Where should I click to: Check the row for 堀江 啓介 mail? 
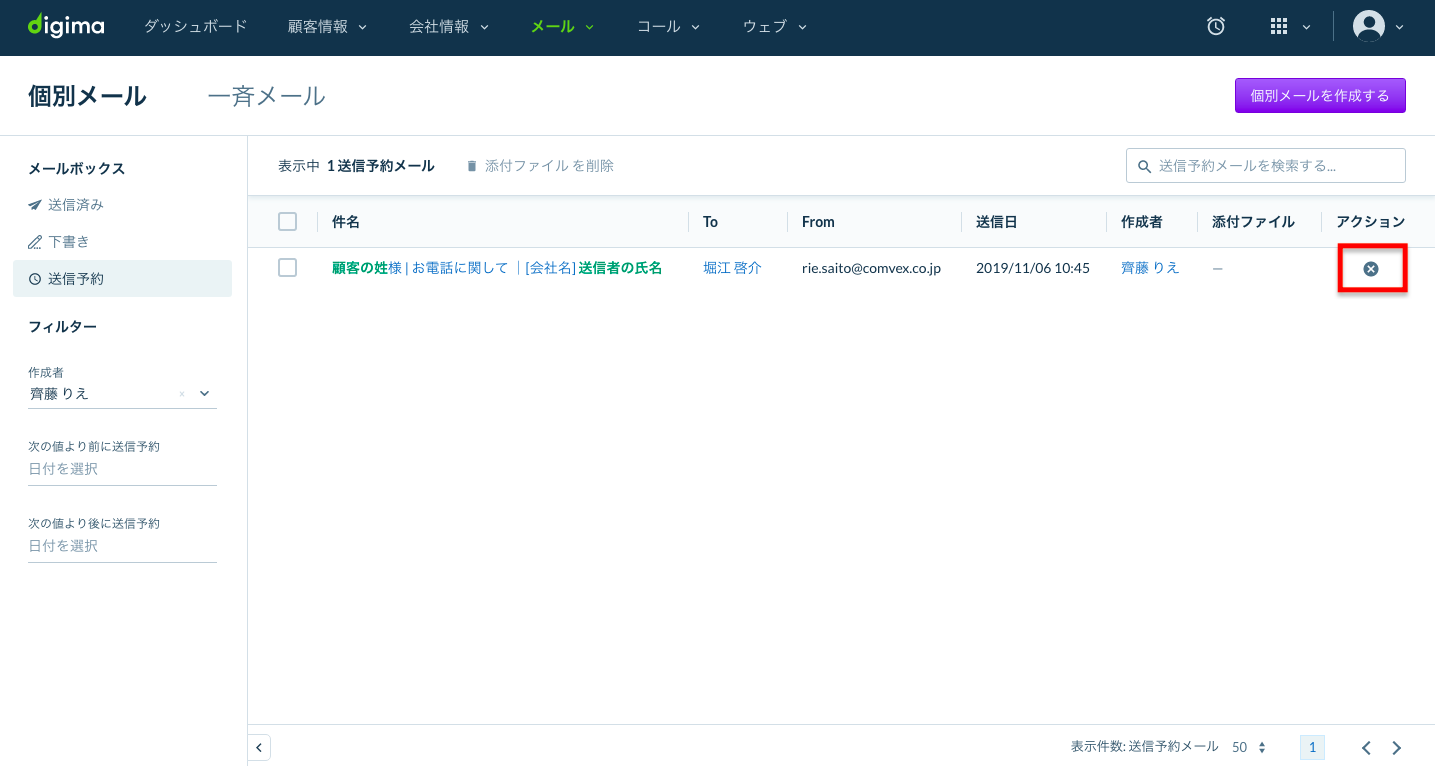tap(288, 268)
